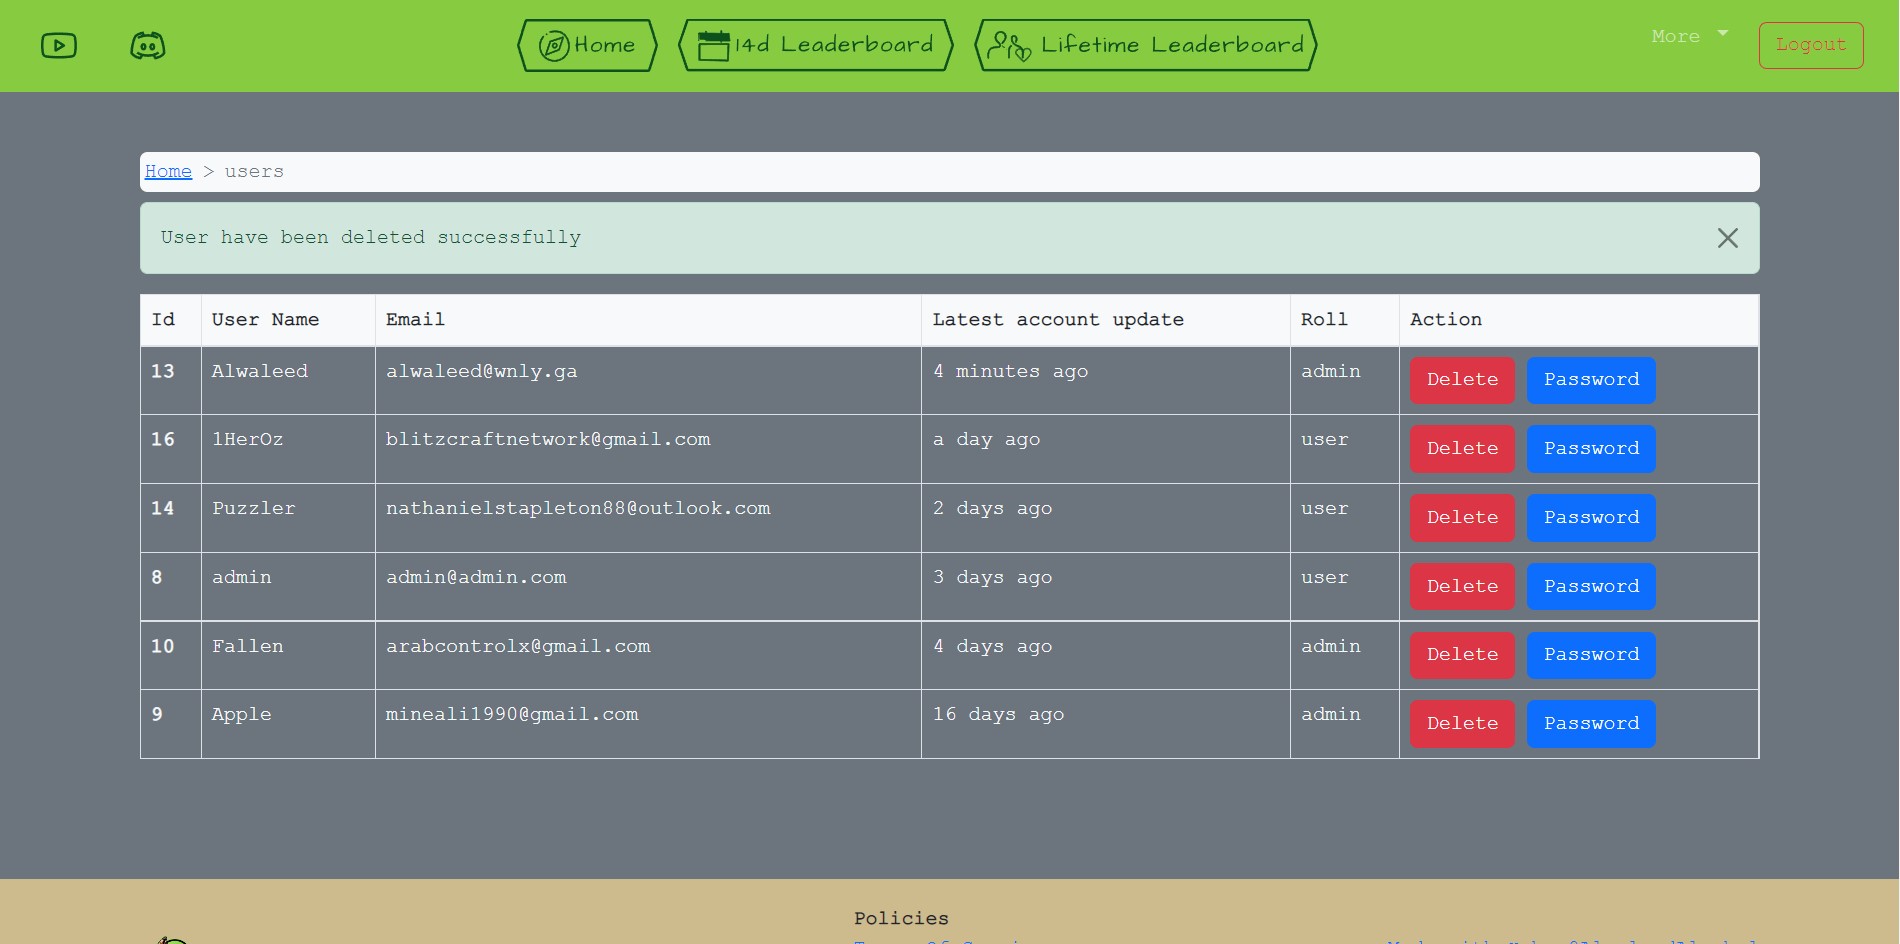This screenshot has height=944, width=1900.
Task: Select email nathanielstapleton88@outlook.com
Action: pyautogui.click(x=578, y=509)
